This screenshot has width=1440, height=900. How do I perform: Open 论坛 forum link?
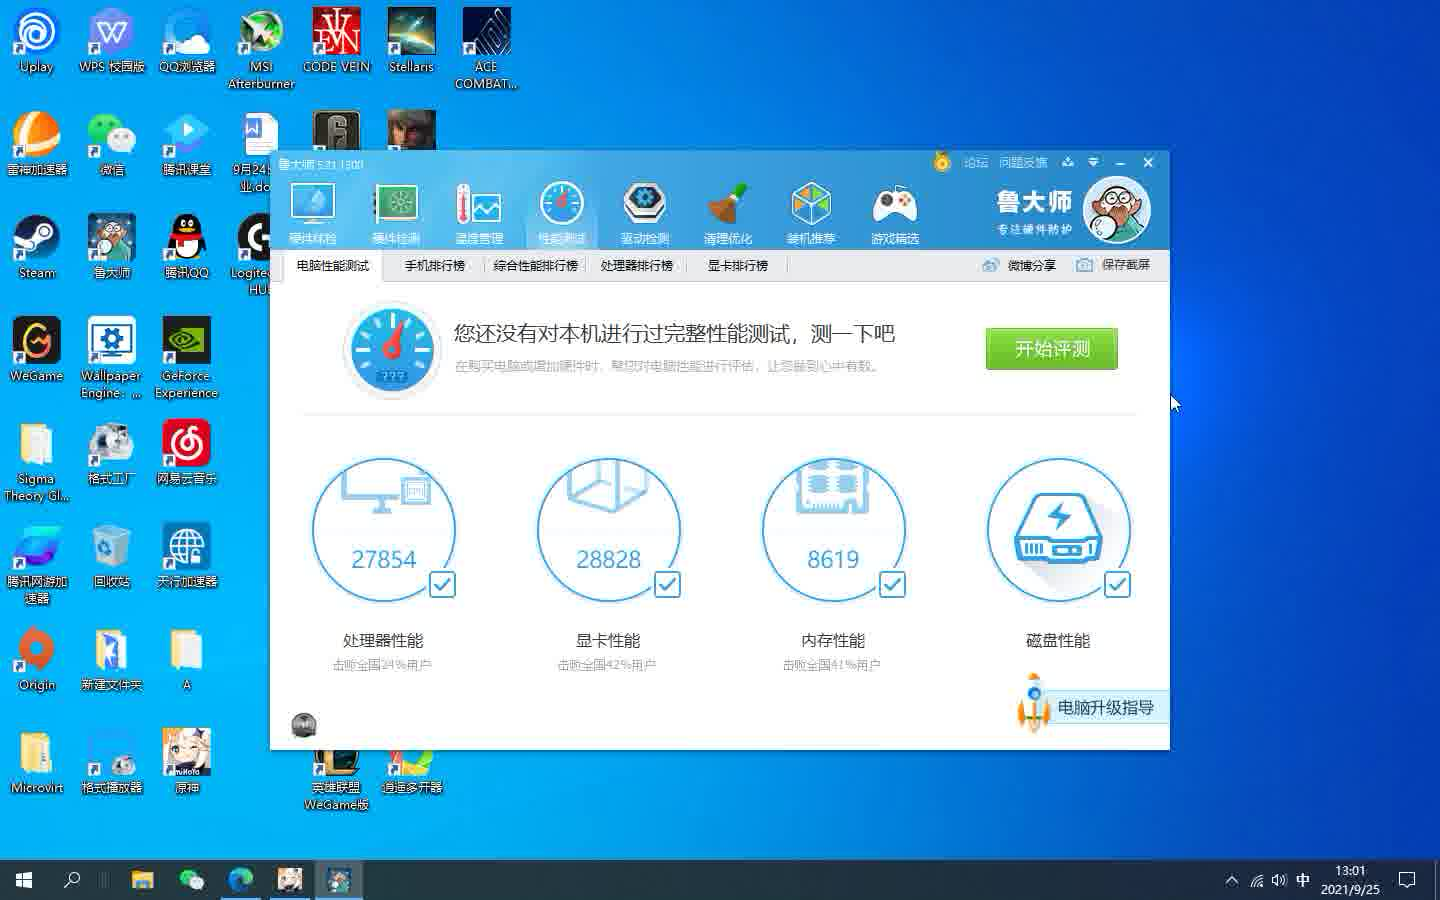[x=976, y=162]
